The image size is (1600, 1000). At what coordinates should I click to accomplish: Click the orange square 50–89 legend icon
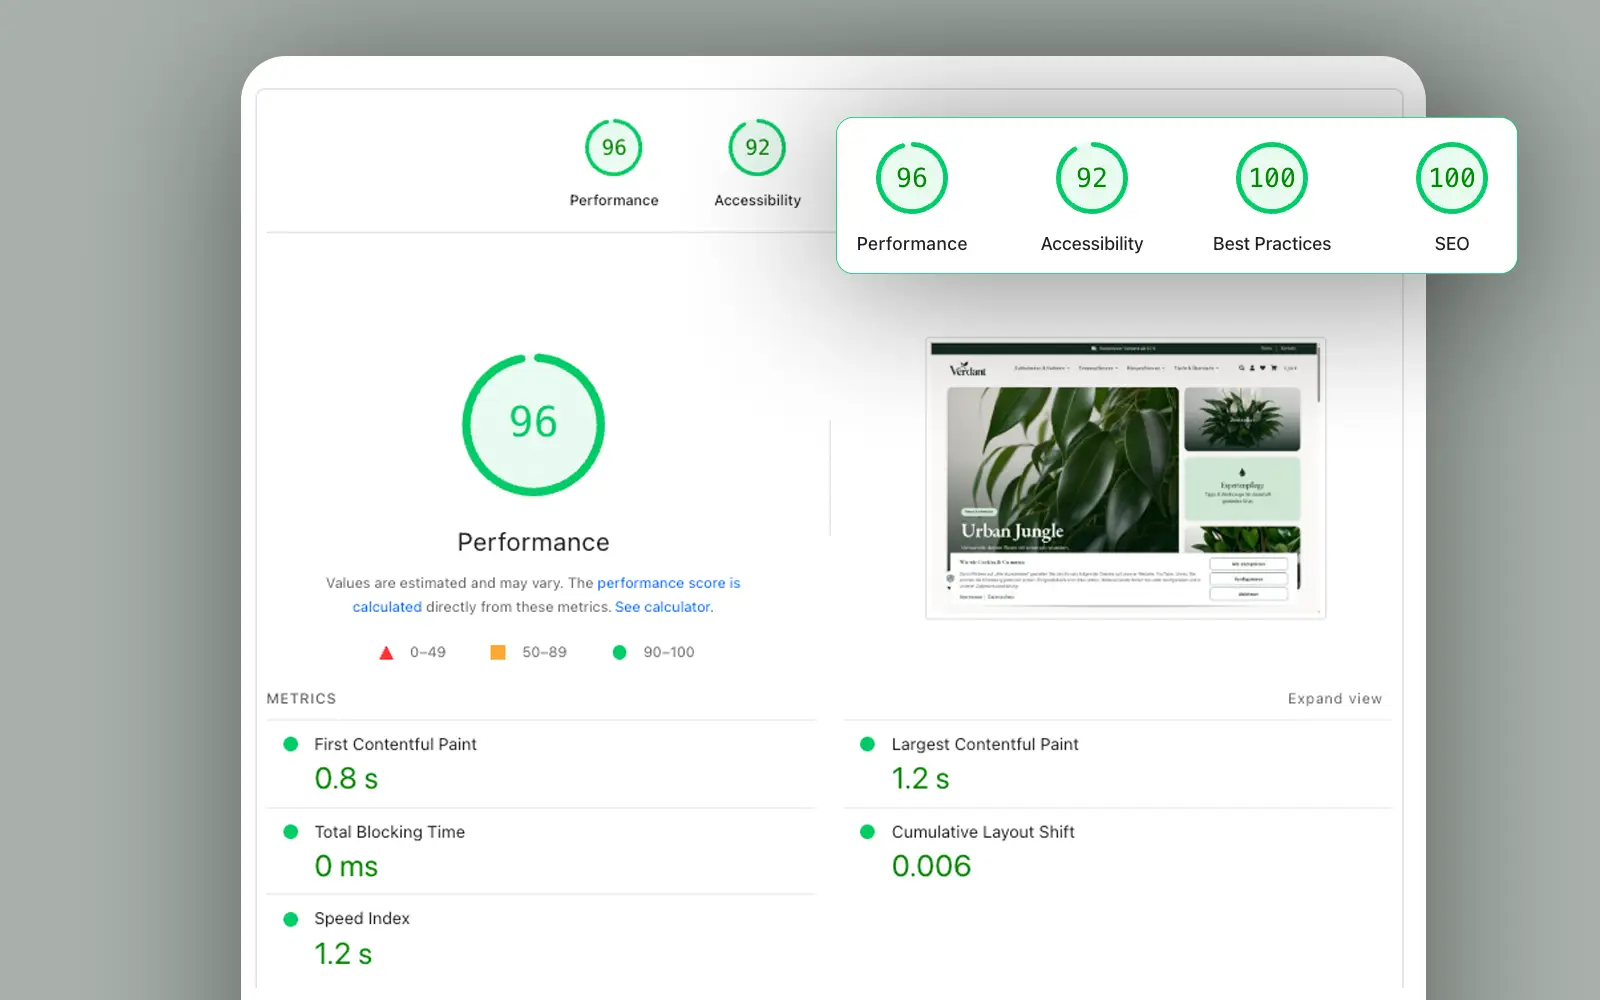[x=497, y=652]
